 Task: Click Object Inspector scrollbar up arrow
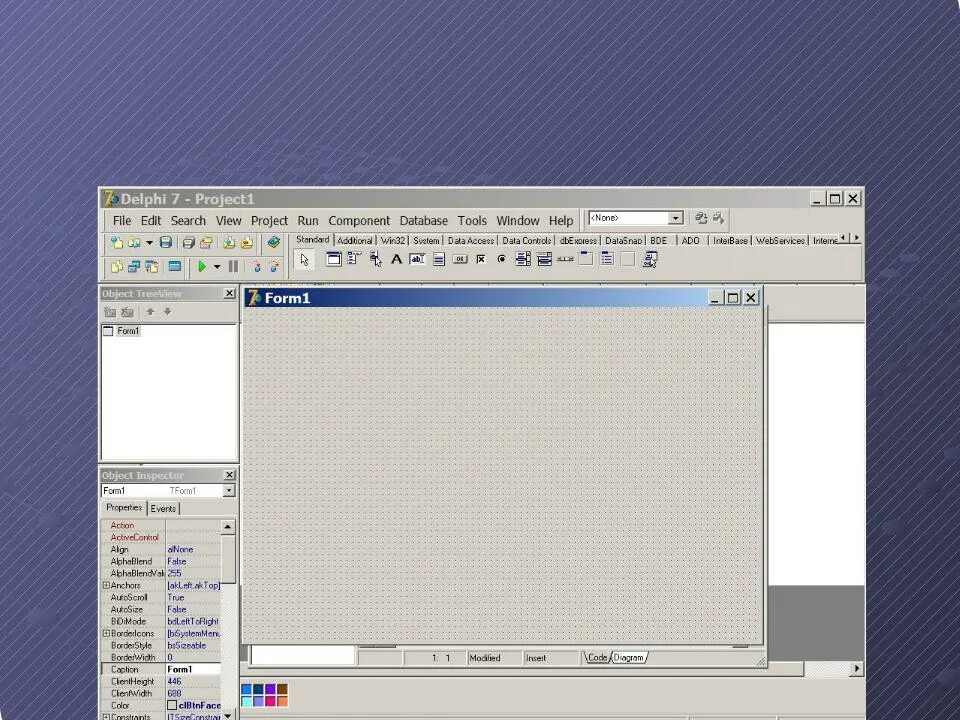(228, 527)
